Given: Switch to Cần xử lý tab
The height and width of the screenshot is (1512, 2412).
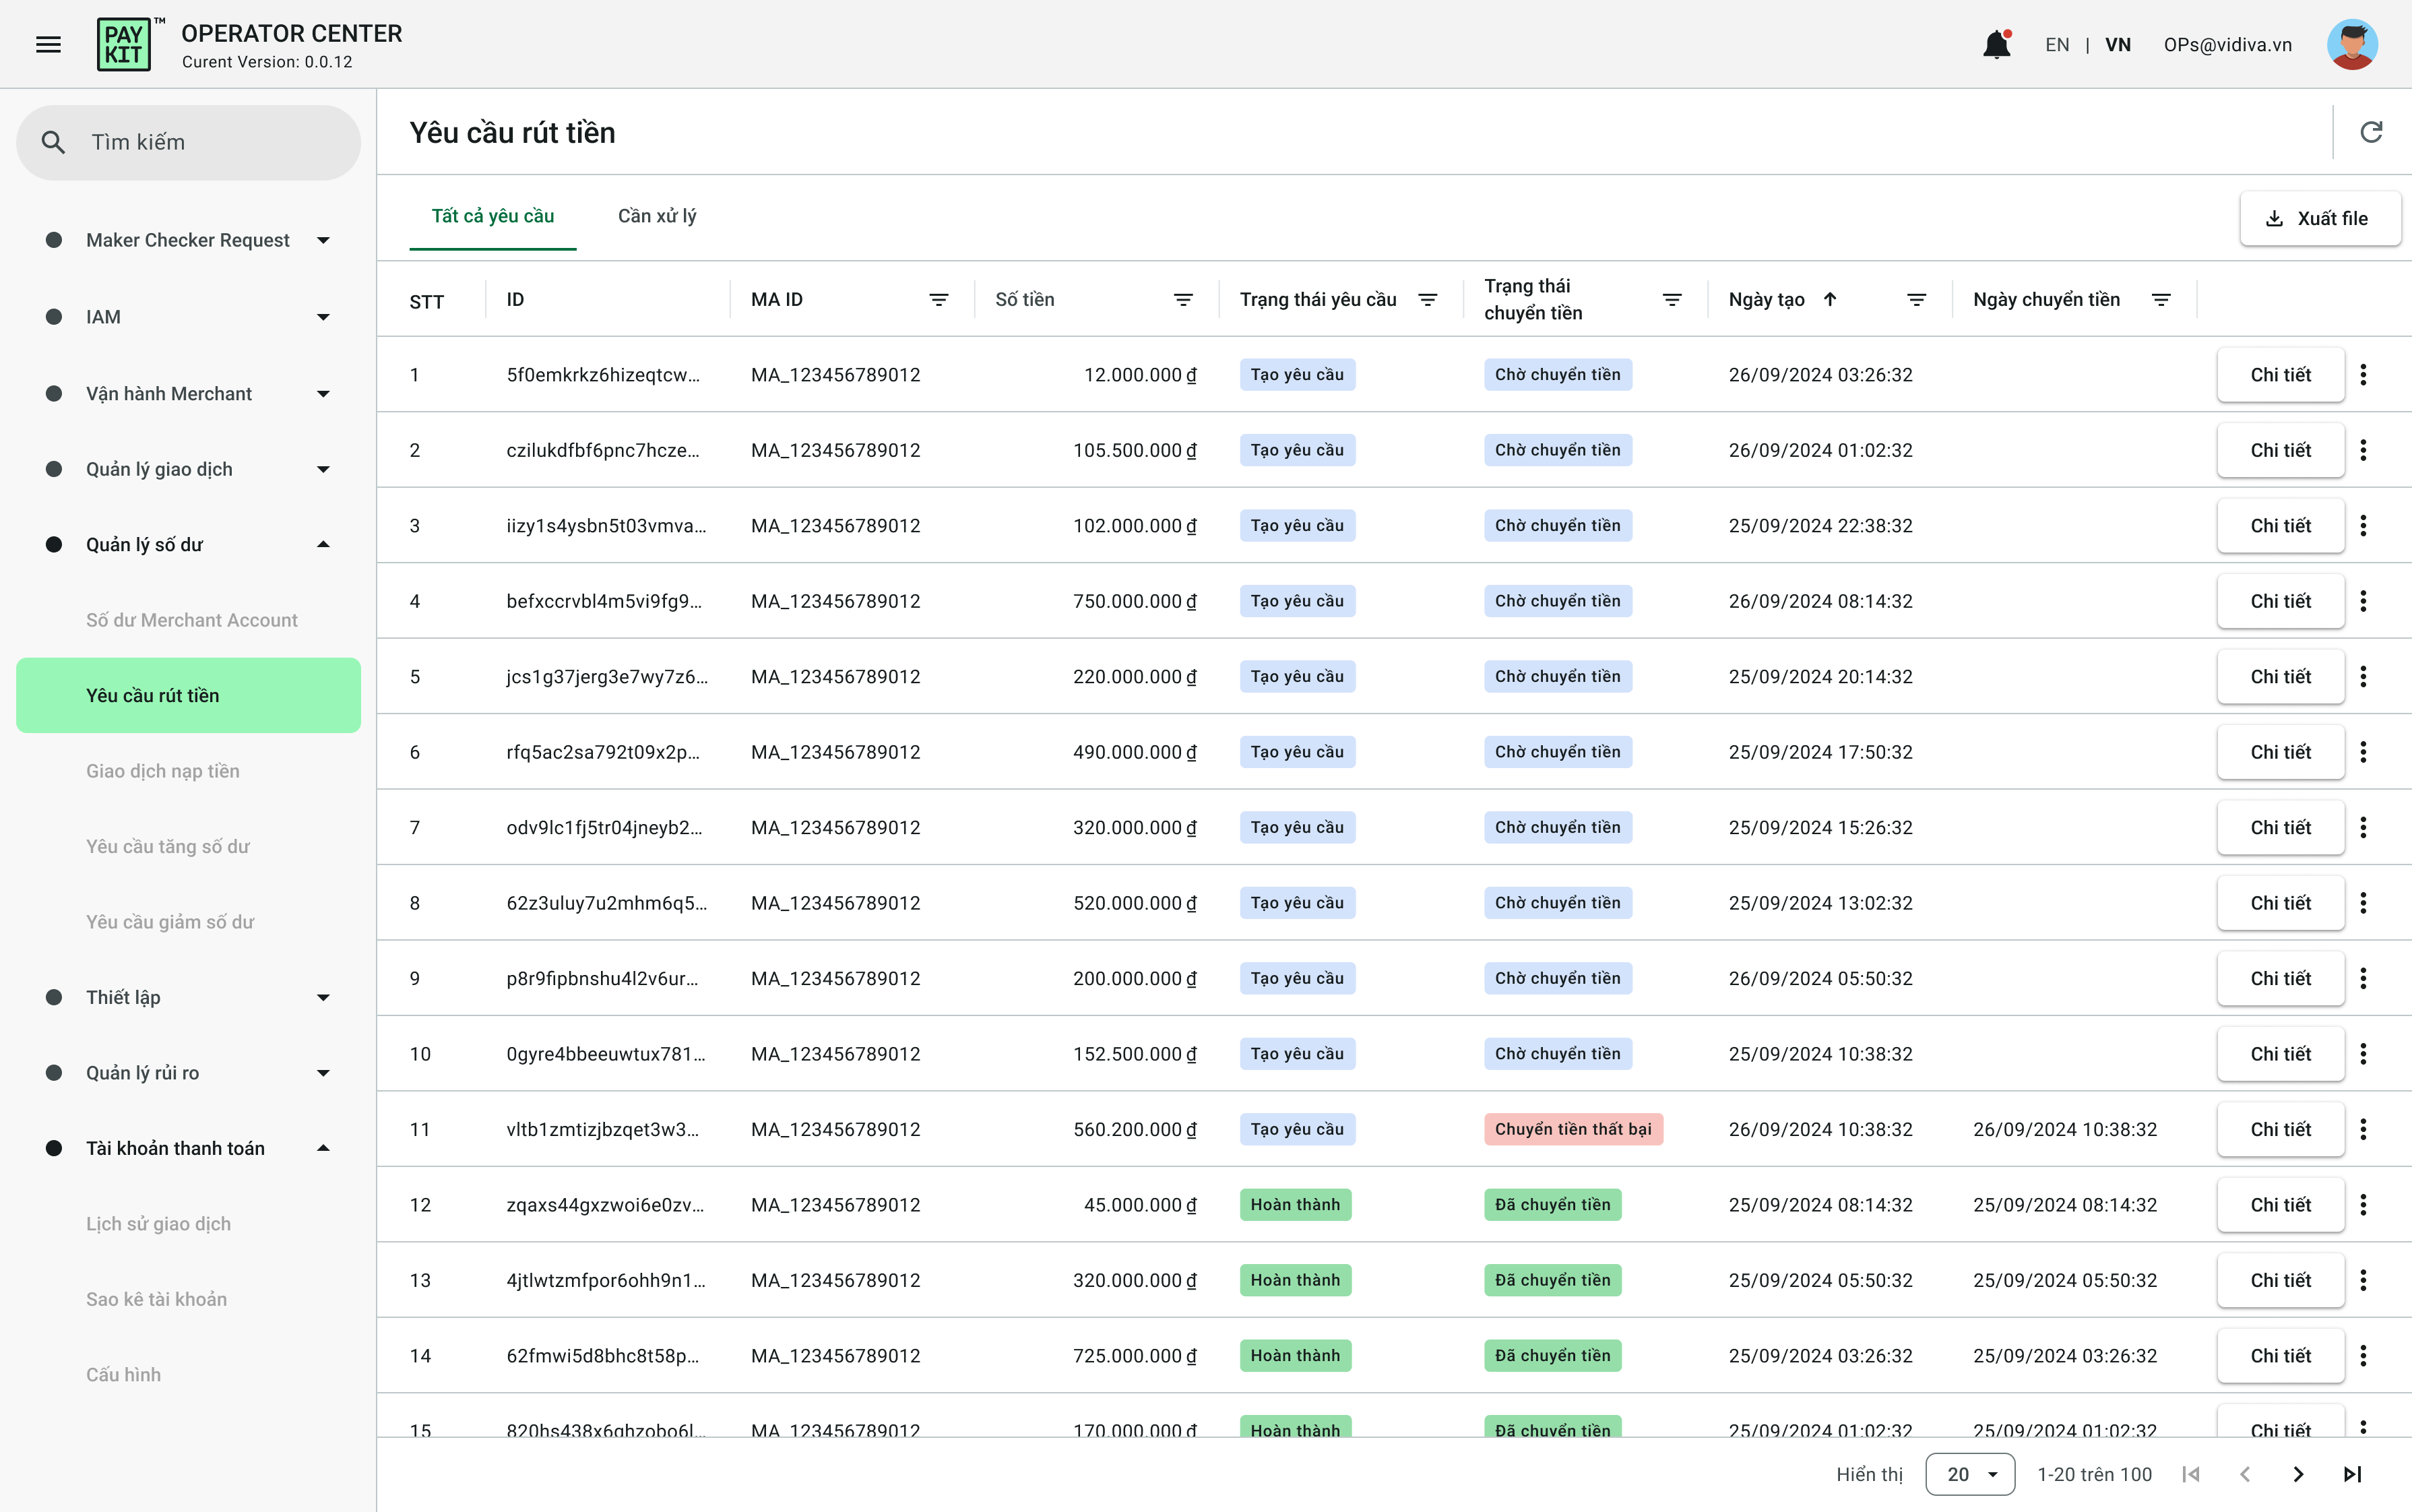Looking at the screenshot, I should point(657,216).
